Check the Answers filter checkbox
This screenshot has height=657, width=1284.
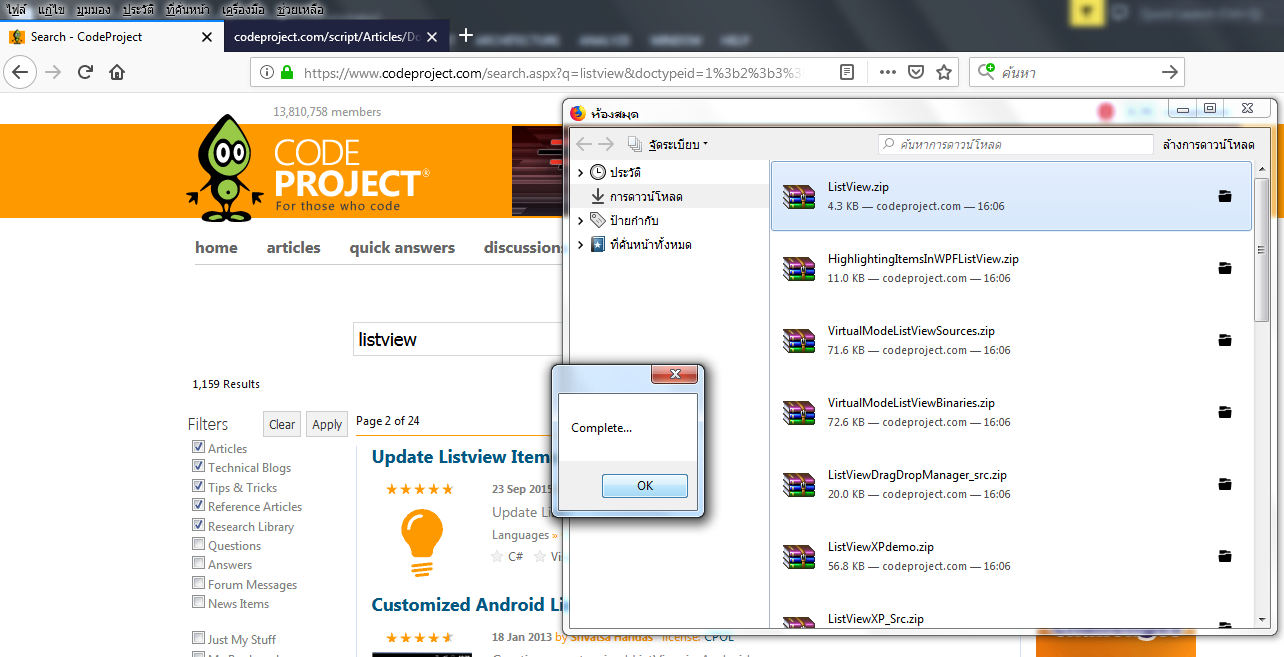pos(198,564)
